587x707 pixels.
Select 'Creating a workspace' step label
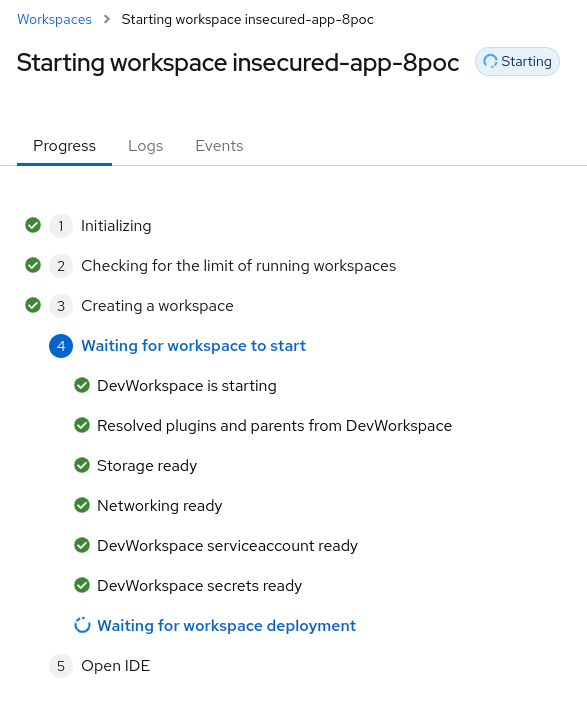tap(157, 306)
